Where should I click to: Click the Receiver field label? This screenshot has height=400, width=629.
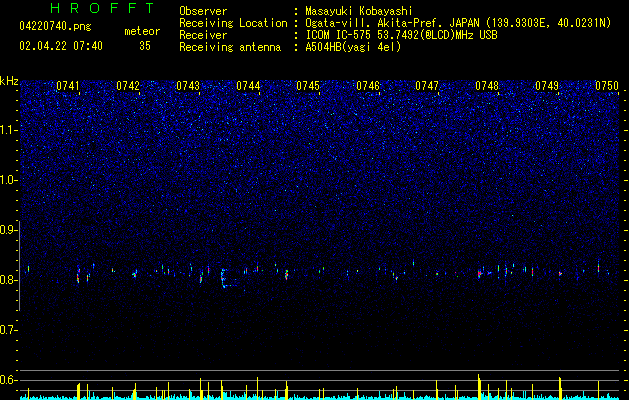(203, 35)
